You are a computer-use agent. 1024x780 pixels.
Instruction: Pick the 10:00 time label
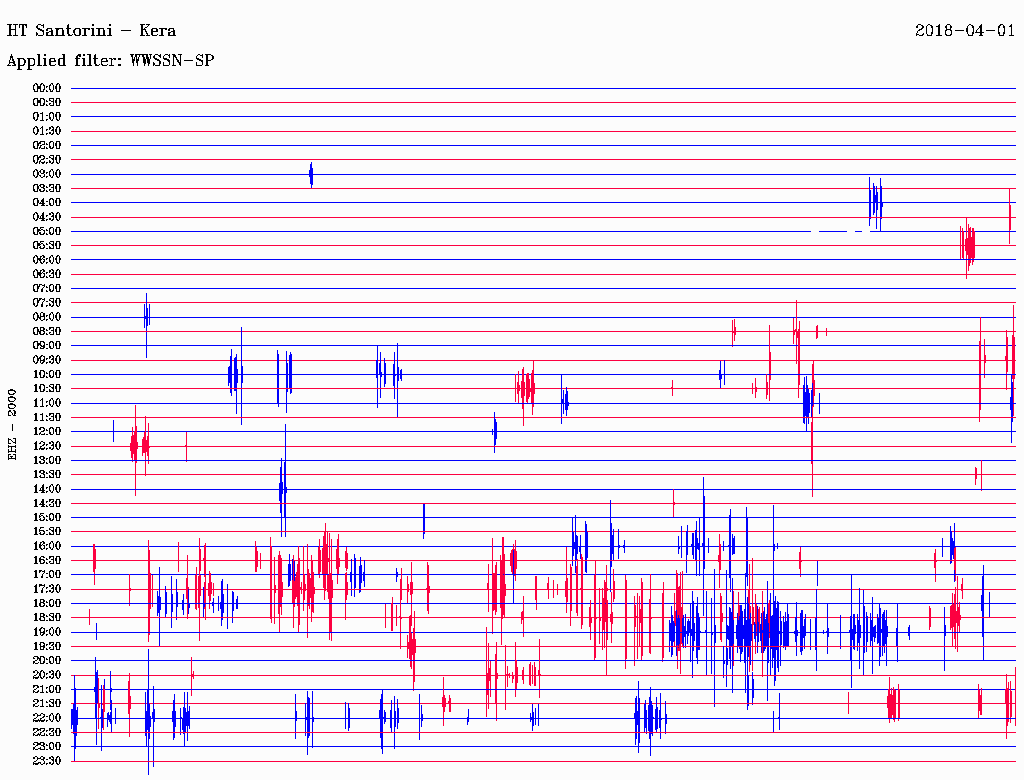47,374
